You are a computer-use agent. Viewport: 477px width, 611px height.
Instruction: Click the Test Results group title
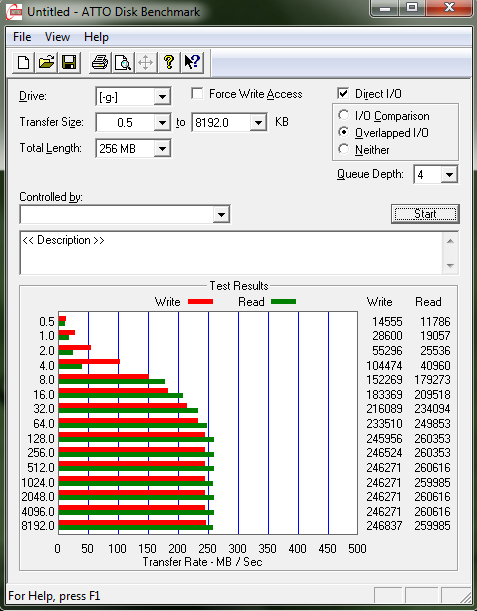pyautogui.click(x=239, y=286)
